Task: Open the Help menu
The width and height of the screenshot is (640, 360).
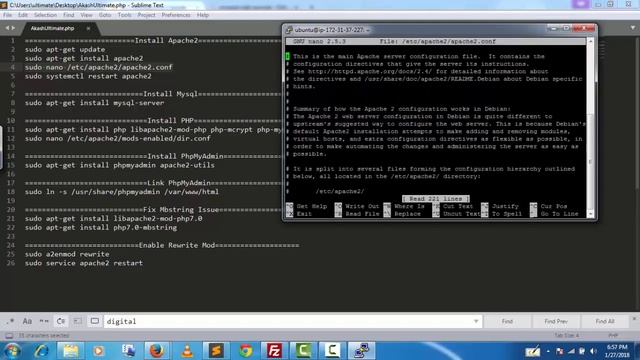Action: pos(203,15)
